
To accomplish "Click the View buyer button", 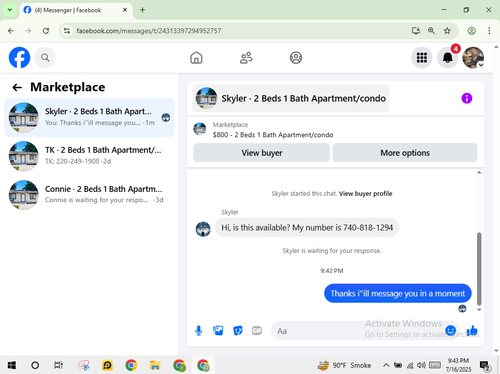I will coord(262,153).
